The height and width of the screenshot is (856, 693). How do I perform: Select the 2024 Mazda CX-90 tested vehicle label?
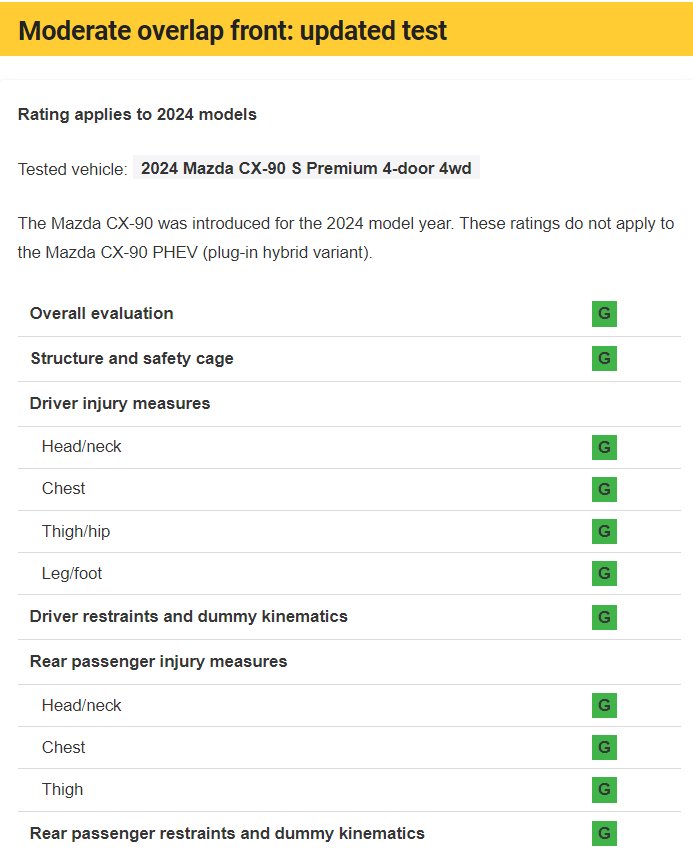pyautogui.click(x=306, y=168)
